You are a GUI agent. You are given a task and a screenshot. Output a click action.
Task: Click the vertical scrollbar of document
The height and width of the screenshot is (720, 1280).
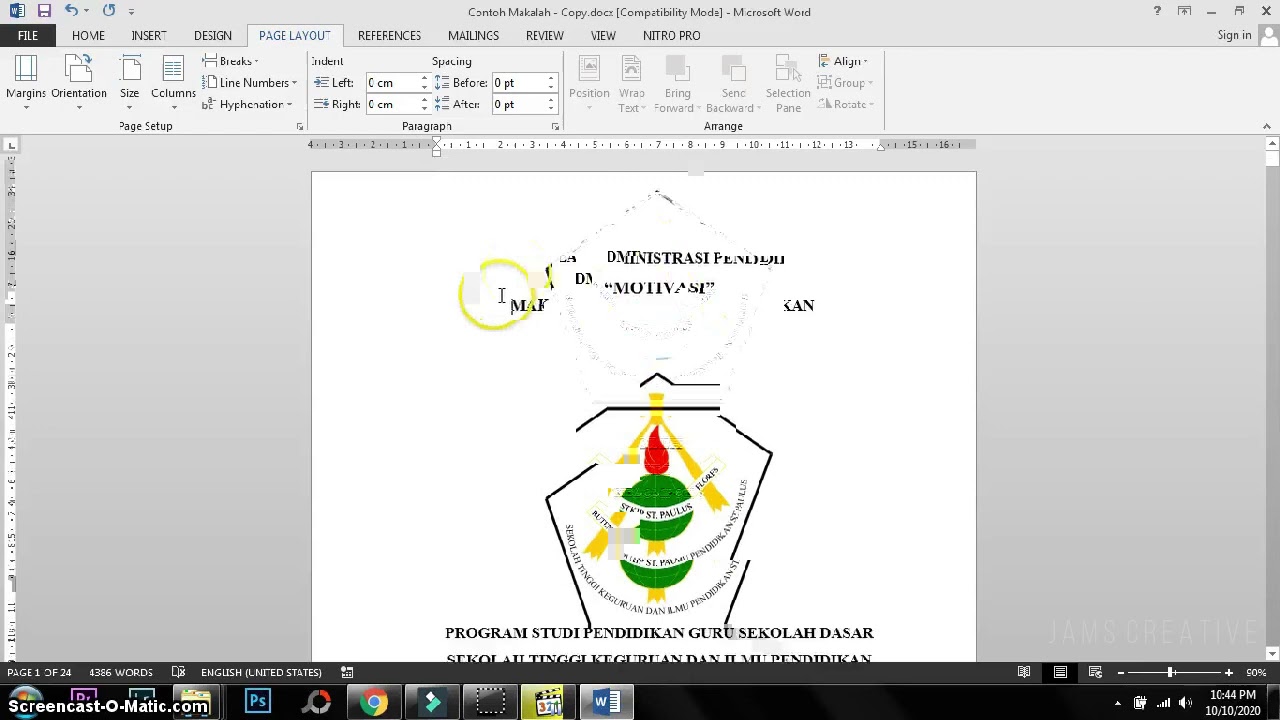[1271, 400]
